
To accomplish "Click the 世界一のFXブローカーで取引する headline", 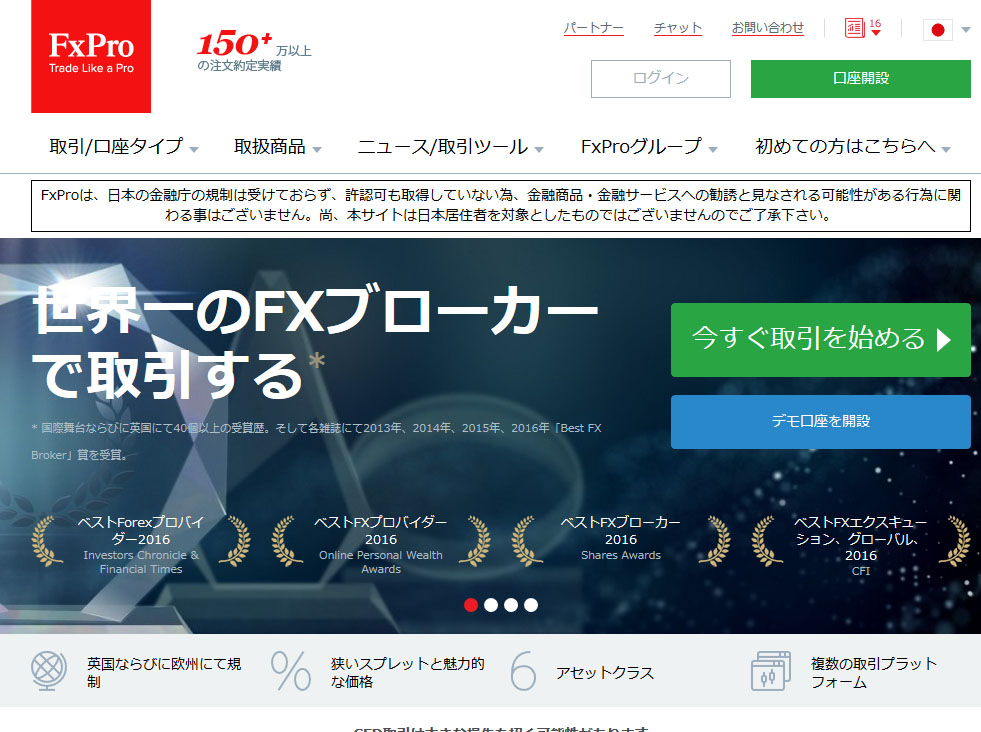I will (315, 342).
